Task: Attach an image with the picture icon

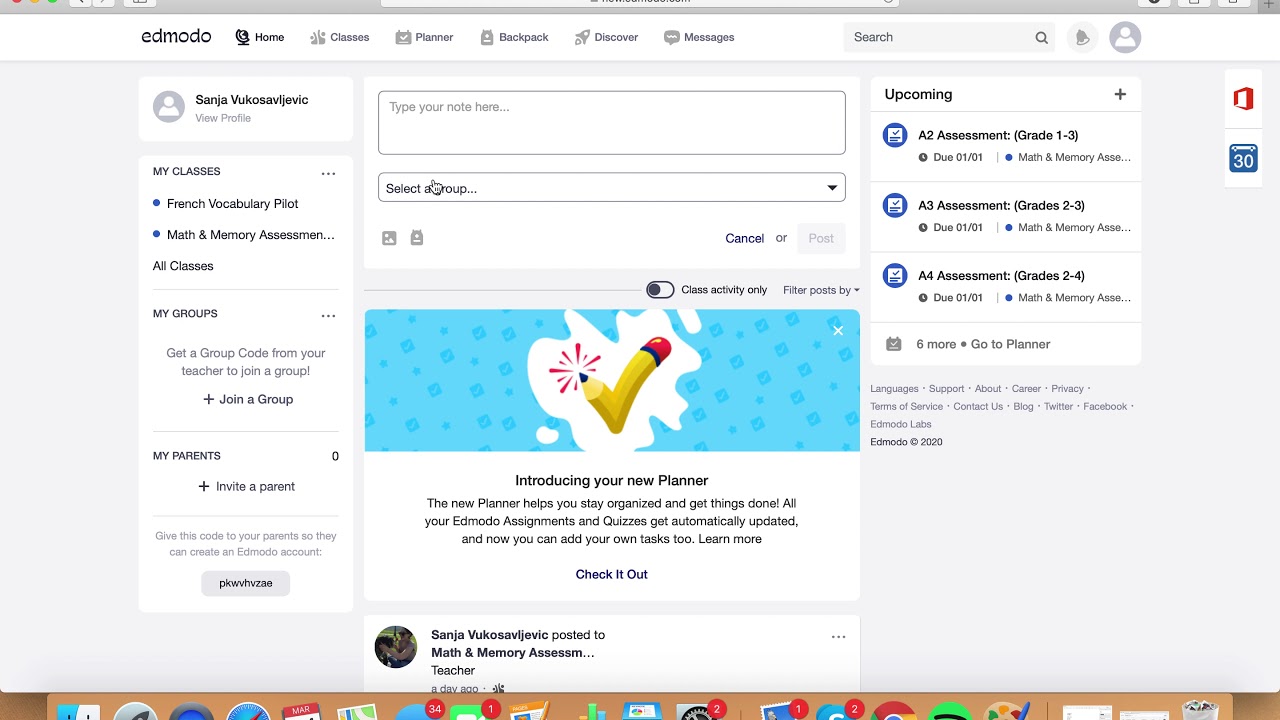Action: (x=389, y=238)
